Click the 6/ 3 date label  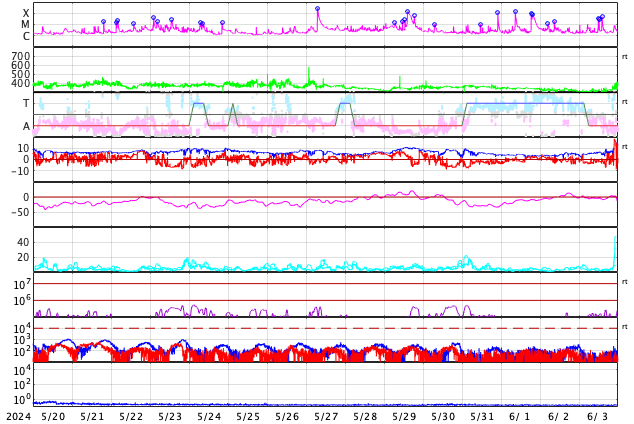598,416
